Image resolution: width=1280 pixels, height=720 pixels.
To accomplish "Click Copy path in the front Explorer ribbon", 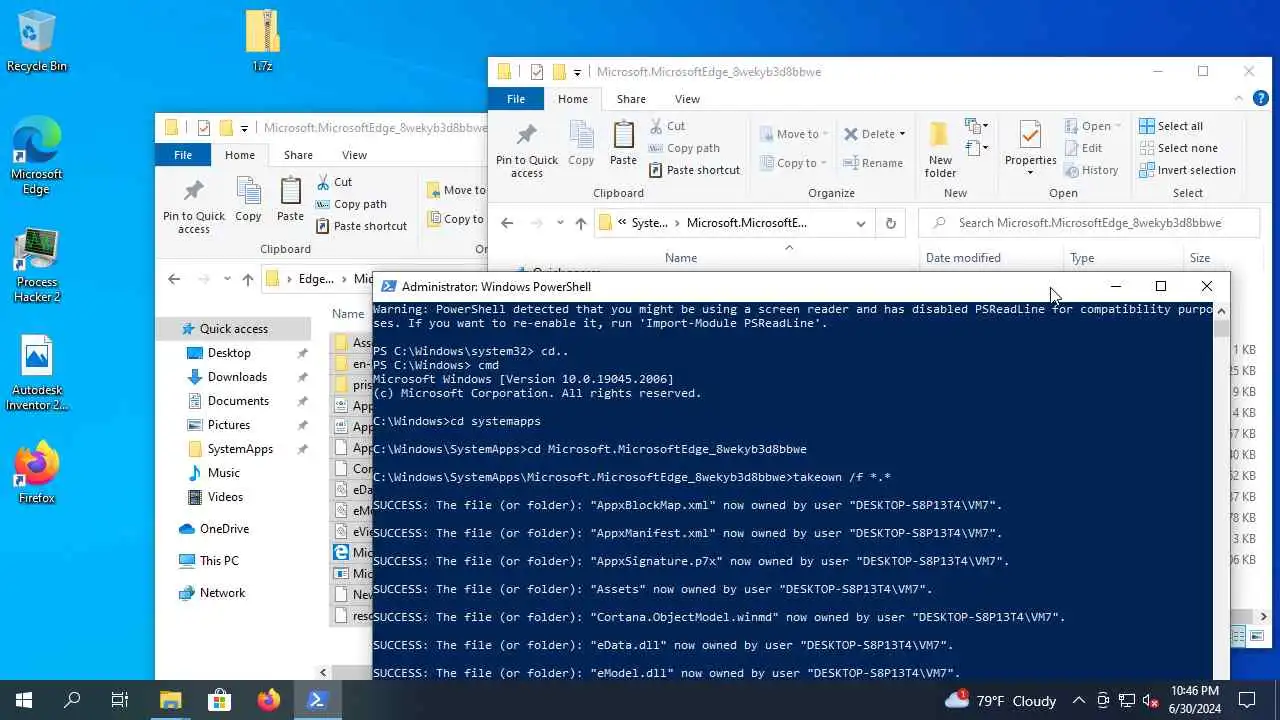I will point(684,148).
